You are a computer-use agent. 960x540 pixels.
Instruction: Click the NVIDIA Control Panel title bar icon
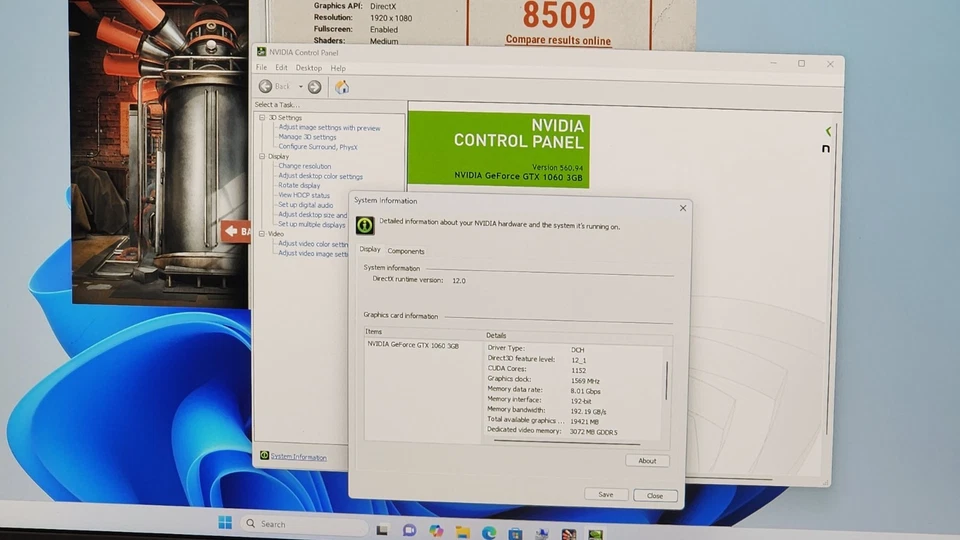pyautogui.click(x=261, y=52)
